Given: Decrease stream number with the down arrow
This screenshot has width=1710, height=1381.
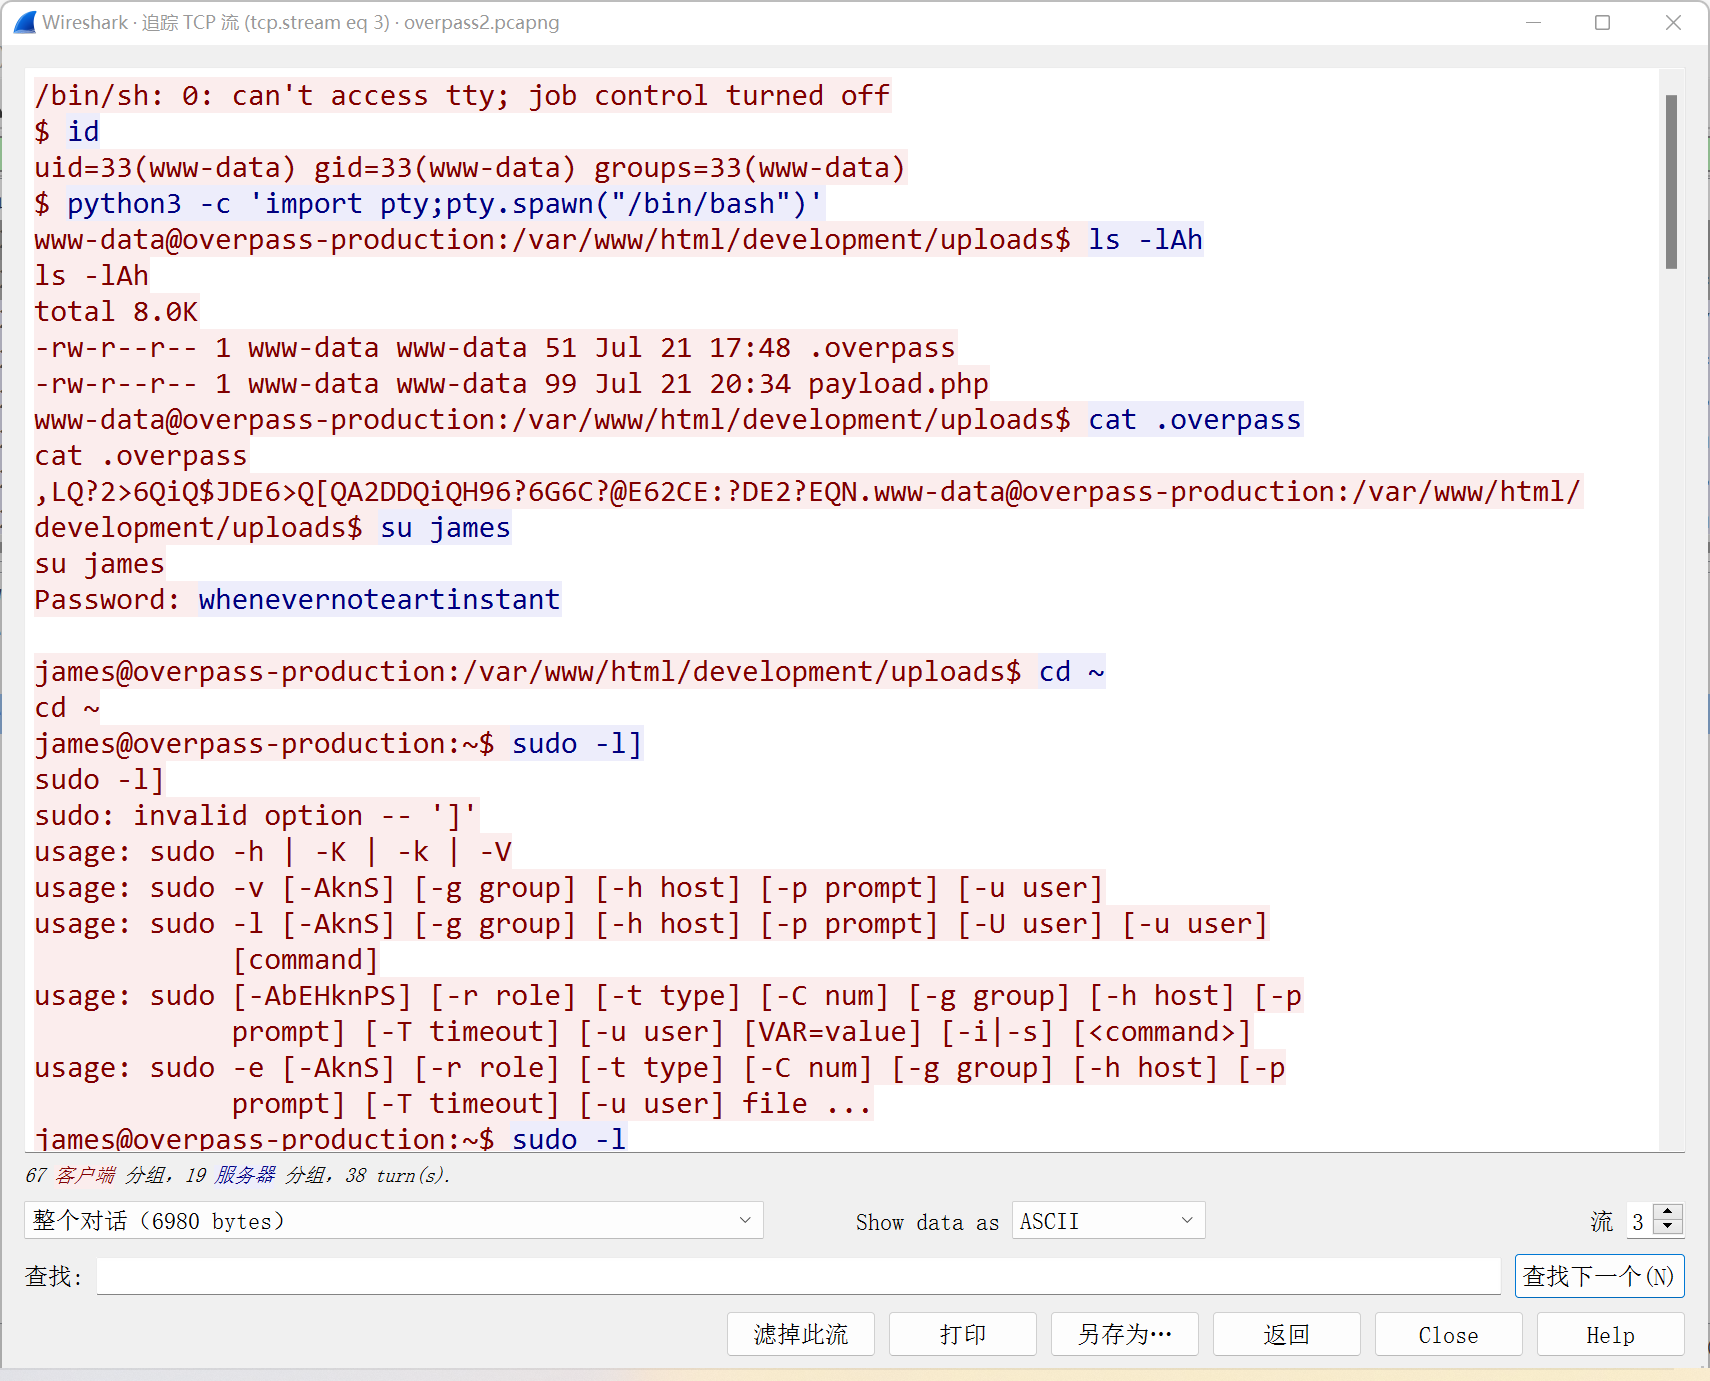Looking at the screenshot, I should point(1668,1227).
